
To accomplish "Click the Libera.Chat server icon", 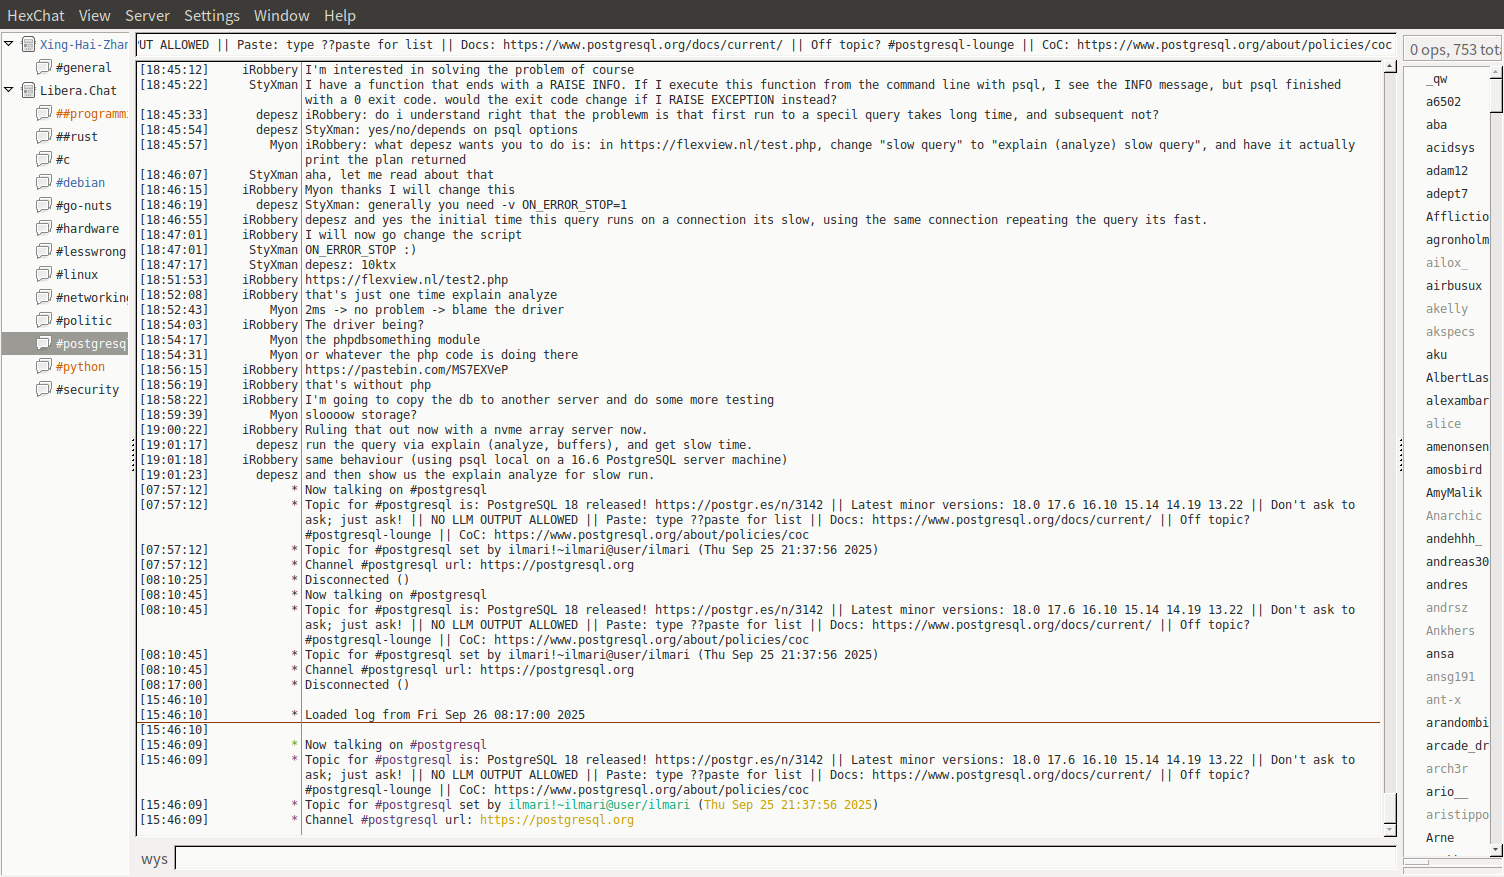I will coord(29,90).
